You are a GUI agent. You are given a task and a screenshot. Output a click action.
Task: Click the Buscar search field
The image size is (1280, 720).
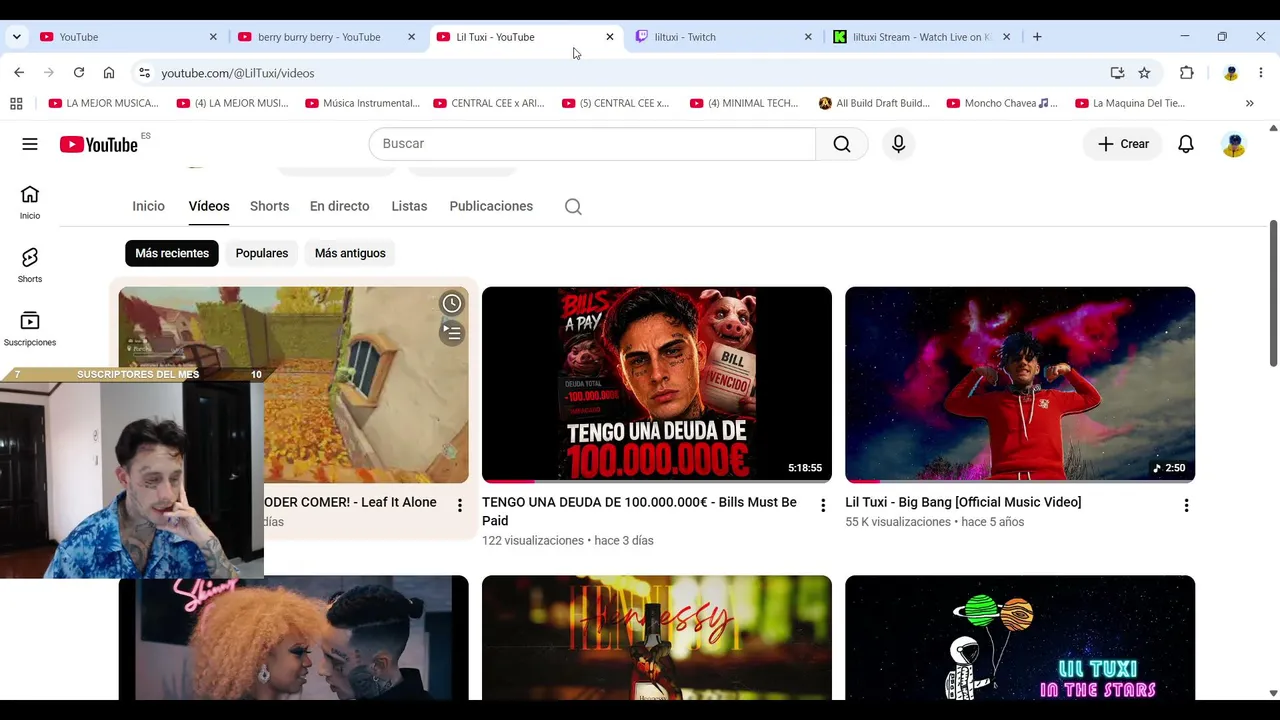(x=592, y=144)
